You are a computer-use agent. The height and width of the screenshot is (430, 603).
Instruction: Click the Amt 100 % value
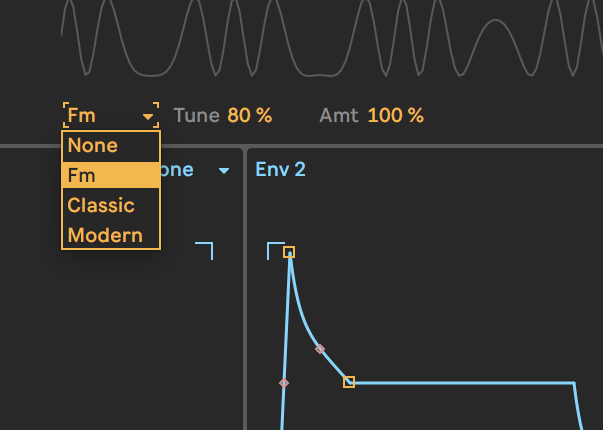(x=395, y=115)
